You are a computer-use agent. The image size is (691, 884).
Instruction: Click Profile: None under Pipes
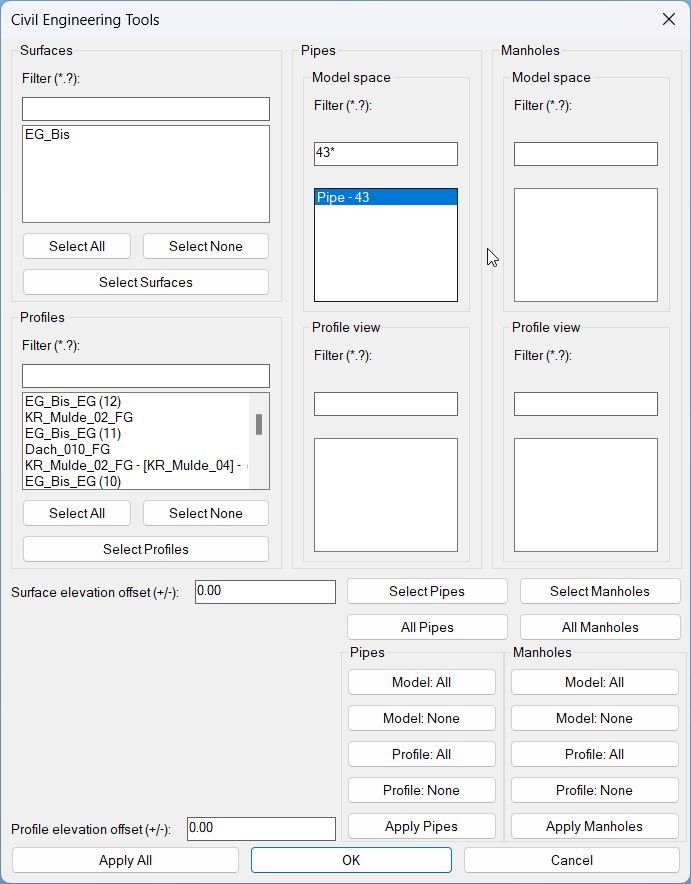tap(422, 790)
